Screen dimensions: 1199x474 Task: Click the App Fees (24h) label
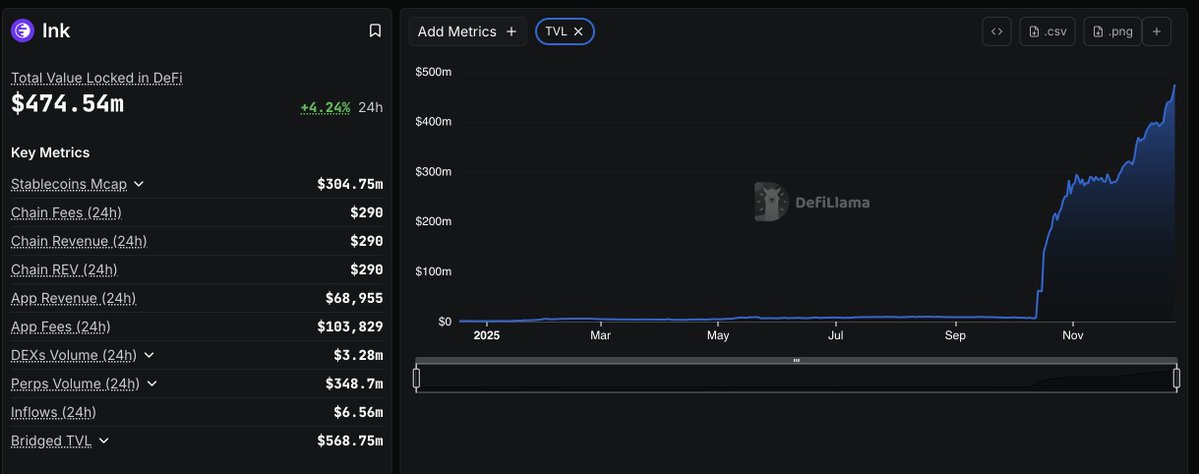point(60,326)
